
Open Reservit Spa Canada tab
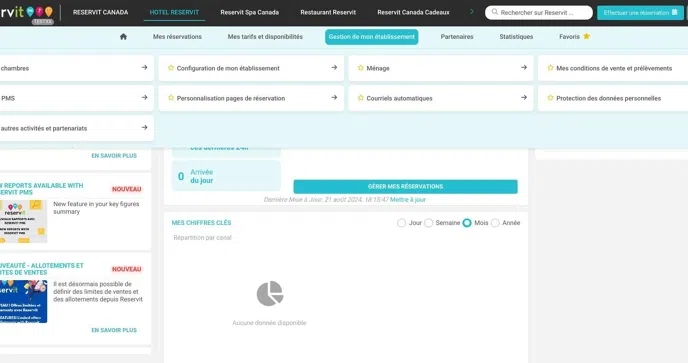(x=250, y=12)
